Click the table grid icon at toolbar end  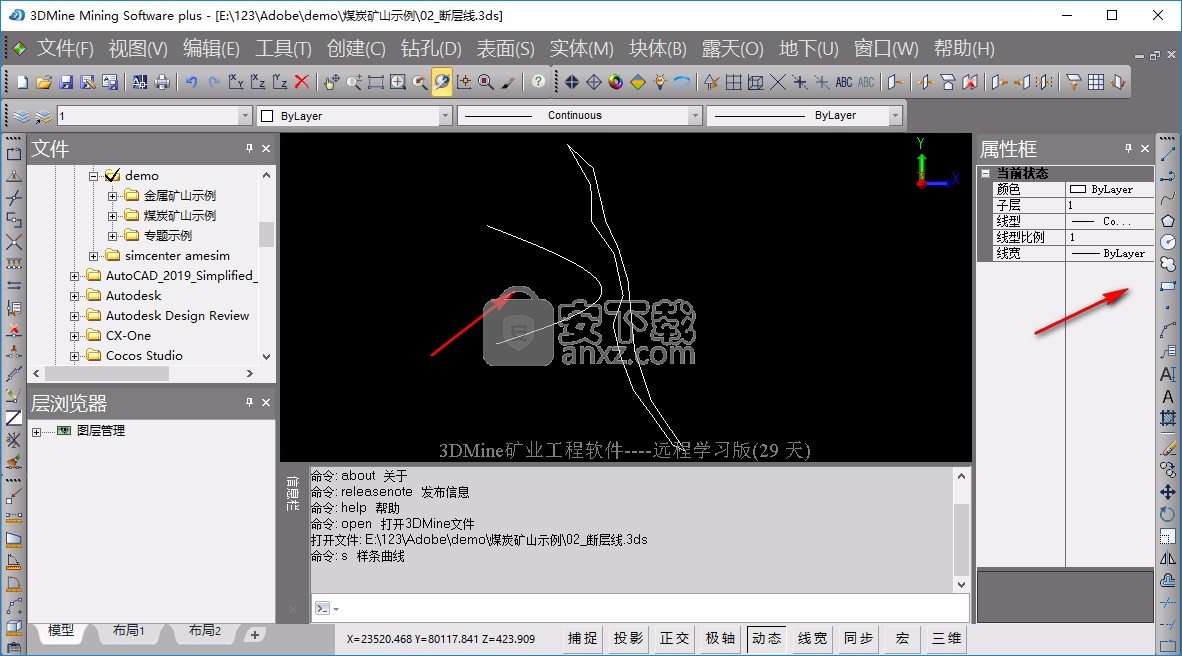coord(1096,82)
